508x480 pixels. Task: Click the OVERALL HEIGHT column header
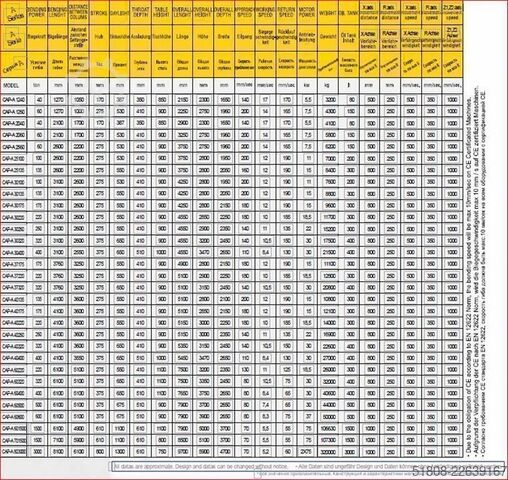point(203,12)
